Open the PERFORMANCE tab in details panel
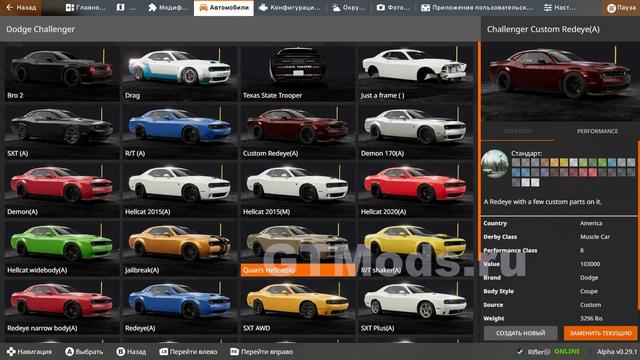 tap(597, 131)
